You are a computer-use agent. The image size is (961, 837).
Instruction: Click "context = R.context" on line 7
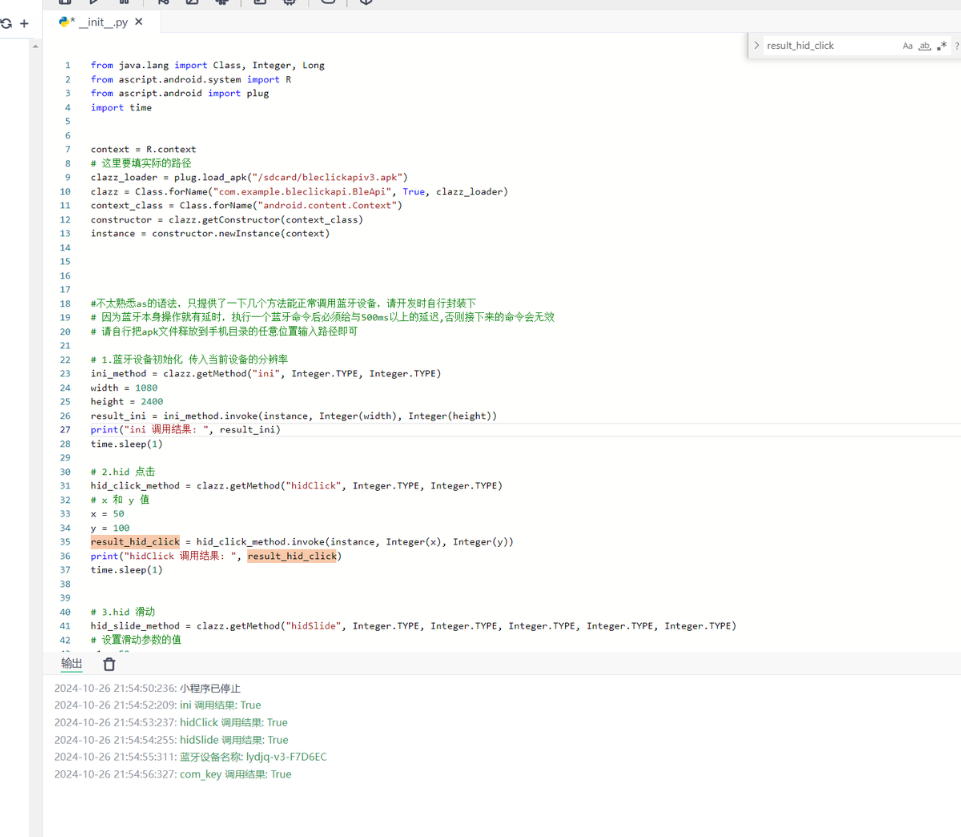(143, 149)
